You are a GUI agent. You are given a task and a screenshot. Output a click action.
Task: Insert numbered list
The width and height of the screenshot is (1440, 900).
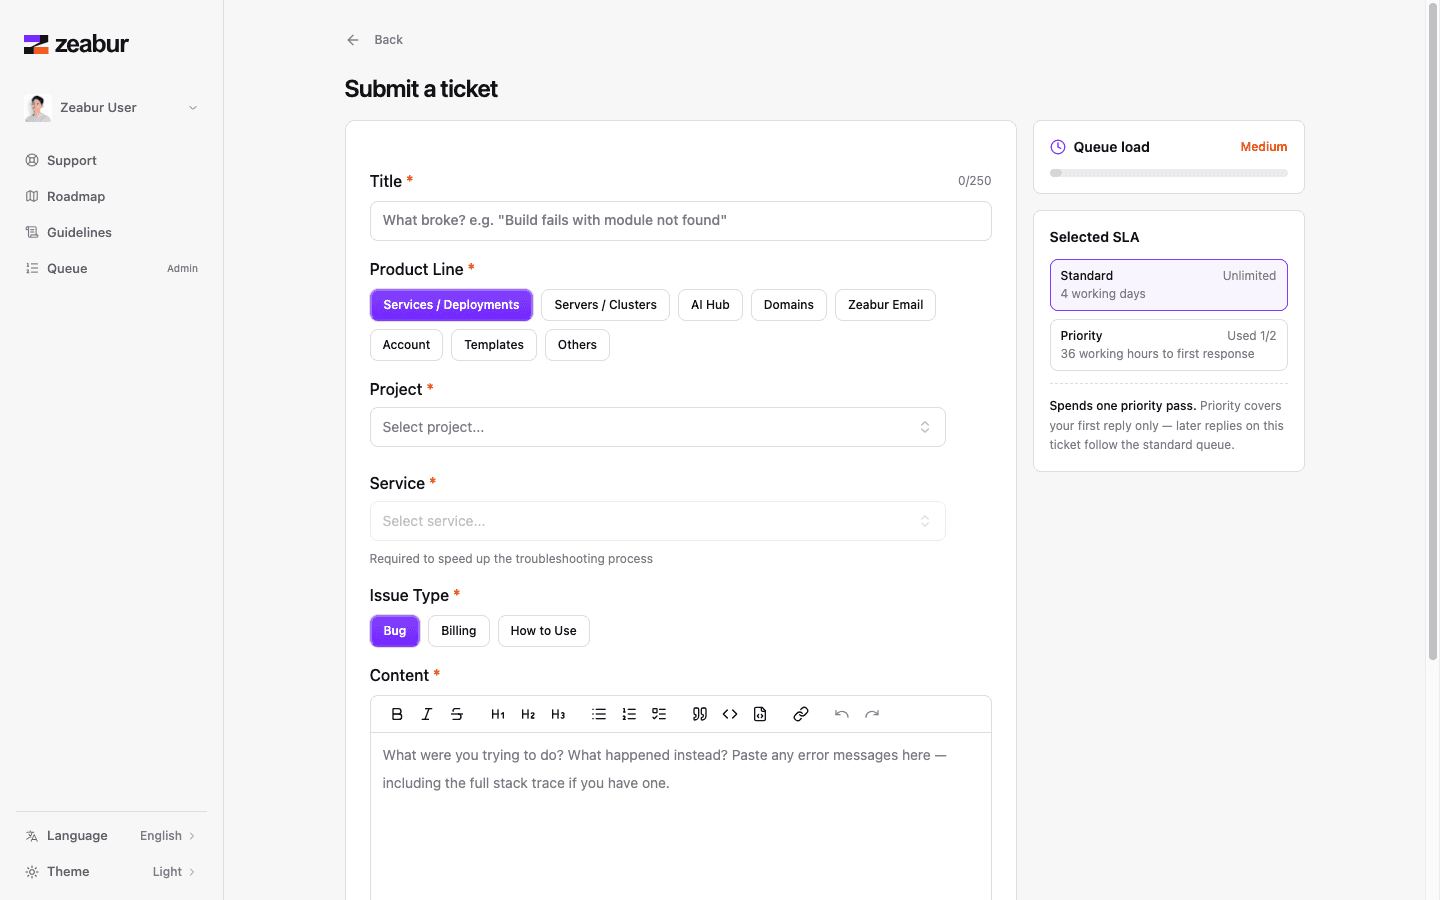(x=629, y=714)
